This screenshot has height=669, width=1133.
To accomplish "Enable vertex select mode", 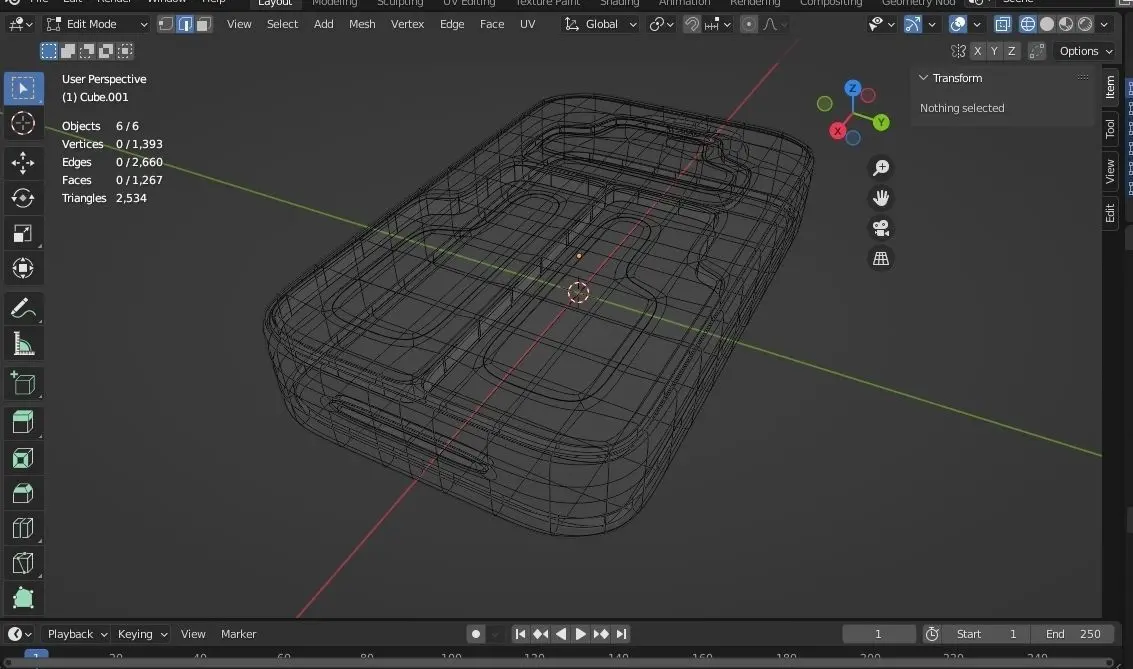I will click(x=166, y=25).
